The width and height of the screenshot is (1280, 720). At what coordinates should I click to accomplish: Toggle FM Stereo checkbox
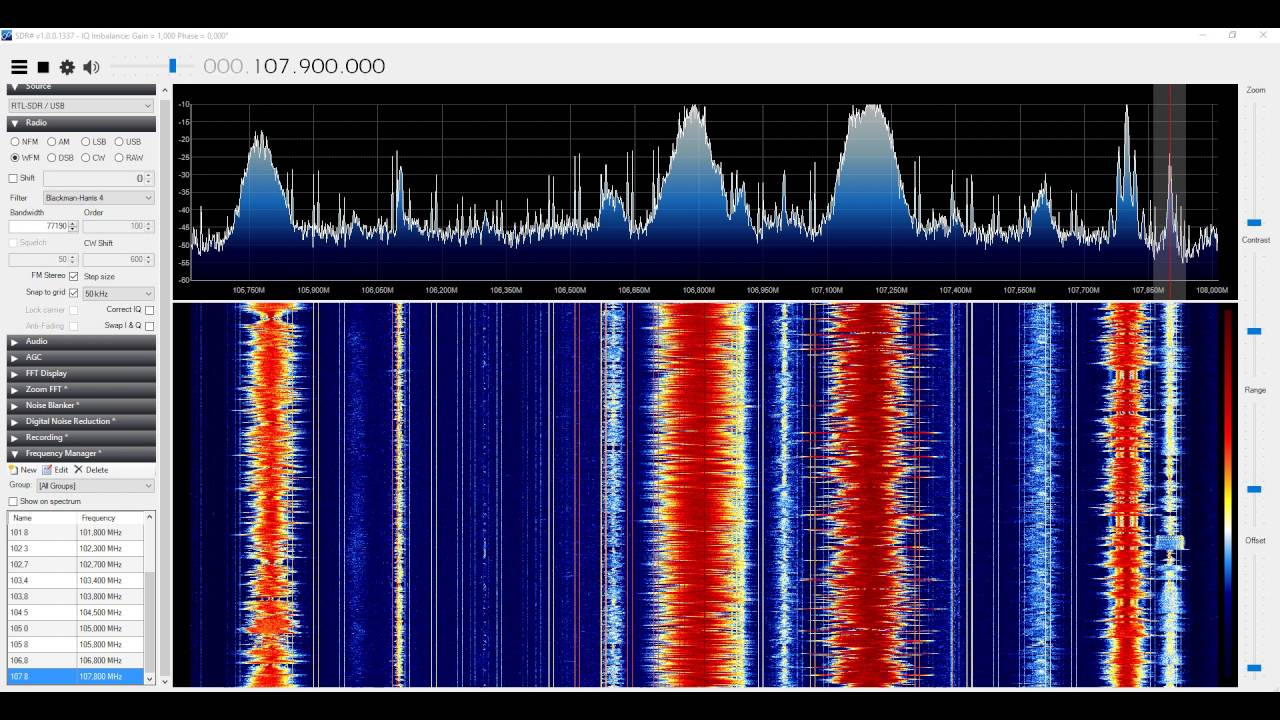[x=73, y=276]
